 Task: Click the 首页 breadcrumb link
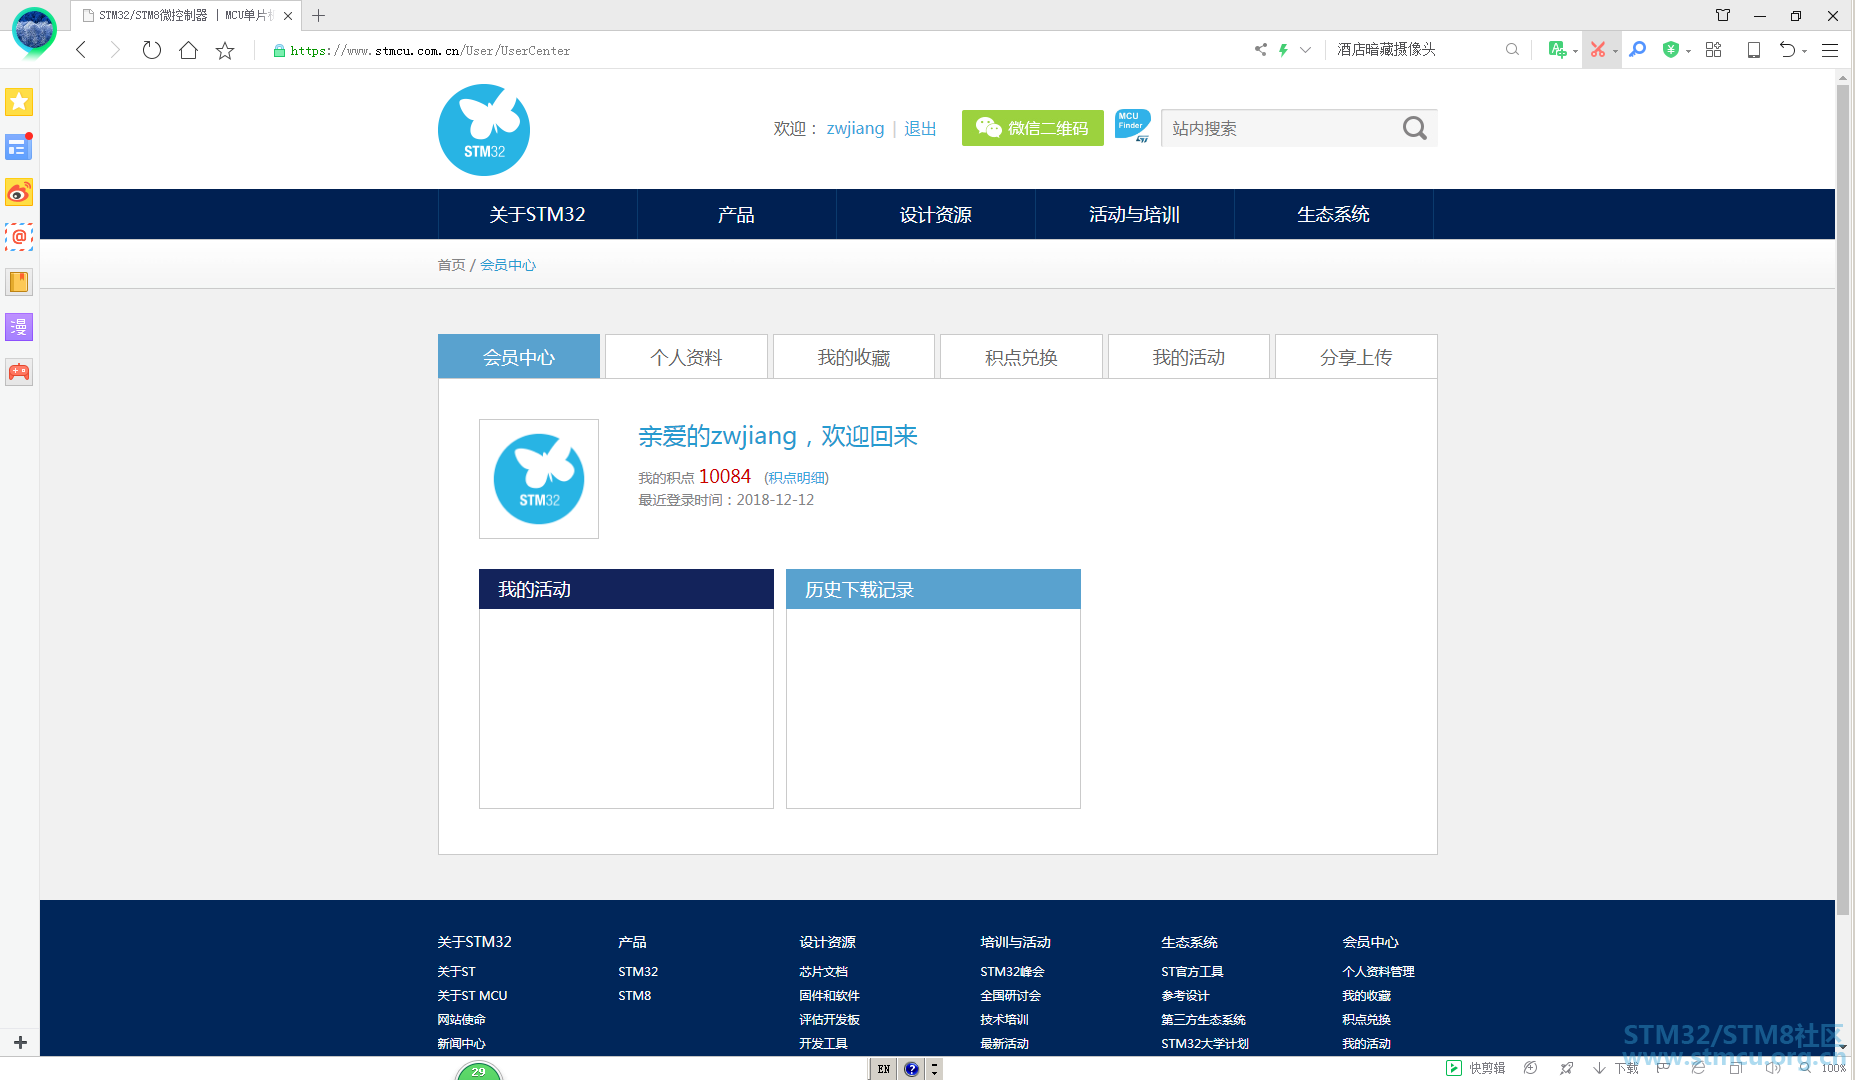pyautogui.click(x=451, y=265)
